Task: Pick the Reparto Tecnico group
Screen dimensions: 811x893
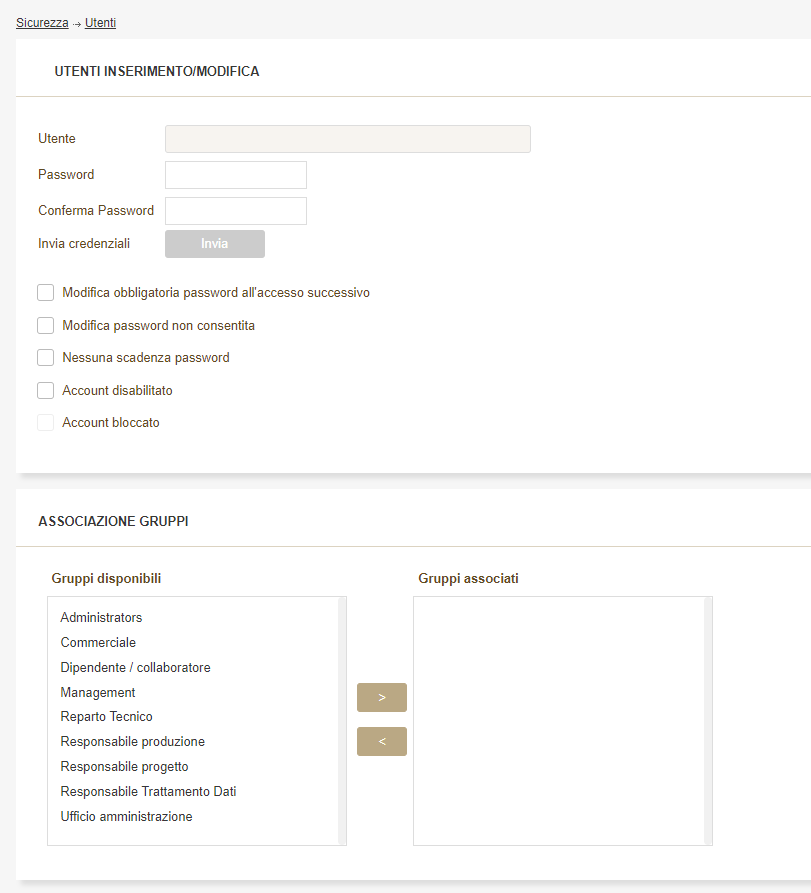Action: (x=106, y=717)
